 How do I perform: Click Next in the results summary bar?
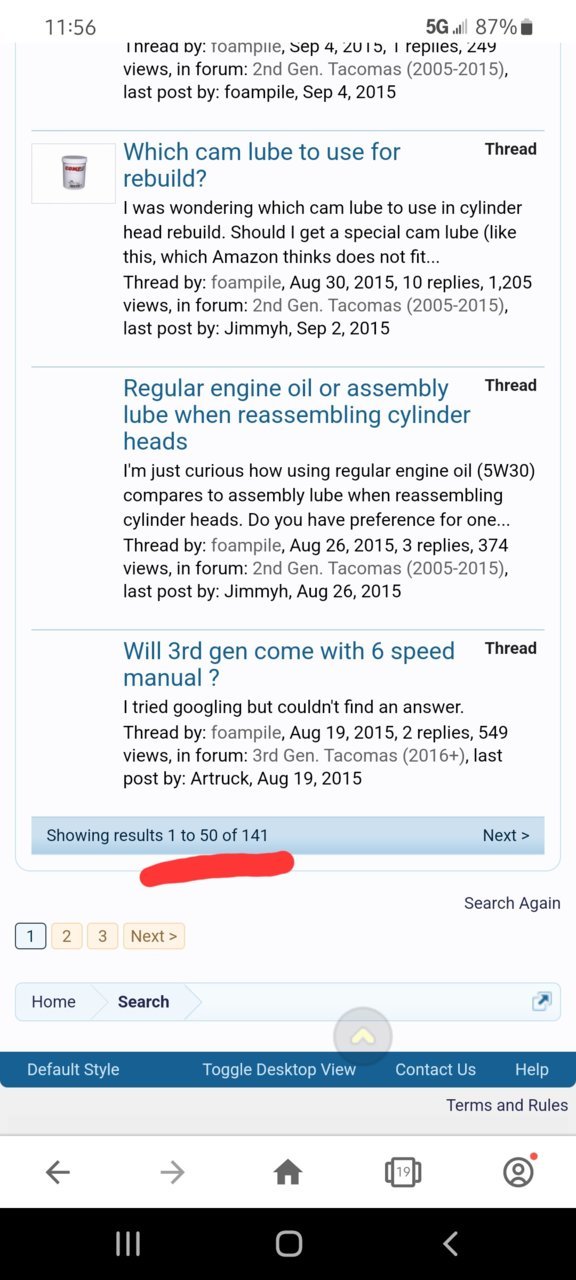pyautogui.click(x=506, y=835)
